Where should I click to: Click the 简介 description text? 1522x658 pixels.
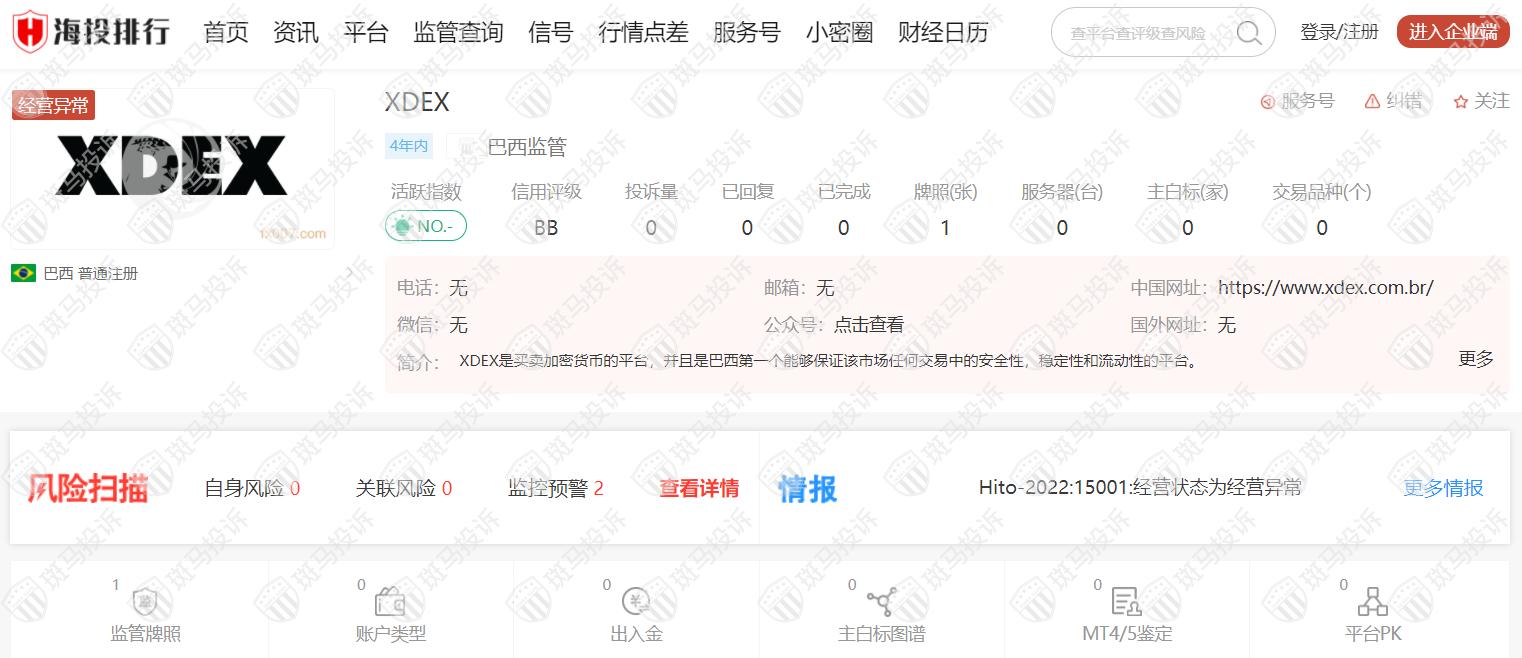click(828, 361)
